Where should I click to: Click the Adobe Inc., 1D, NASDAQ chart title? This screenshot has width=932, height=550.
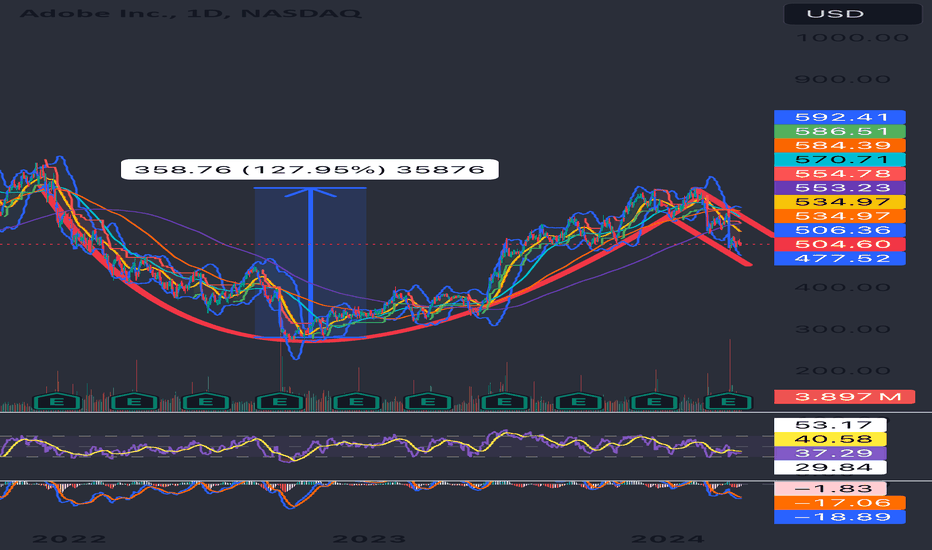click(190, 12)
